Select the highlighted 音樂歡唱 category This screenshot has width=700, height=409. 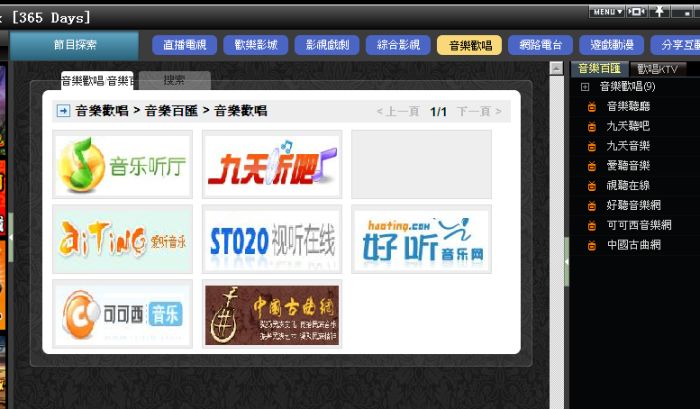coord(469,45)
